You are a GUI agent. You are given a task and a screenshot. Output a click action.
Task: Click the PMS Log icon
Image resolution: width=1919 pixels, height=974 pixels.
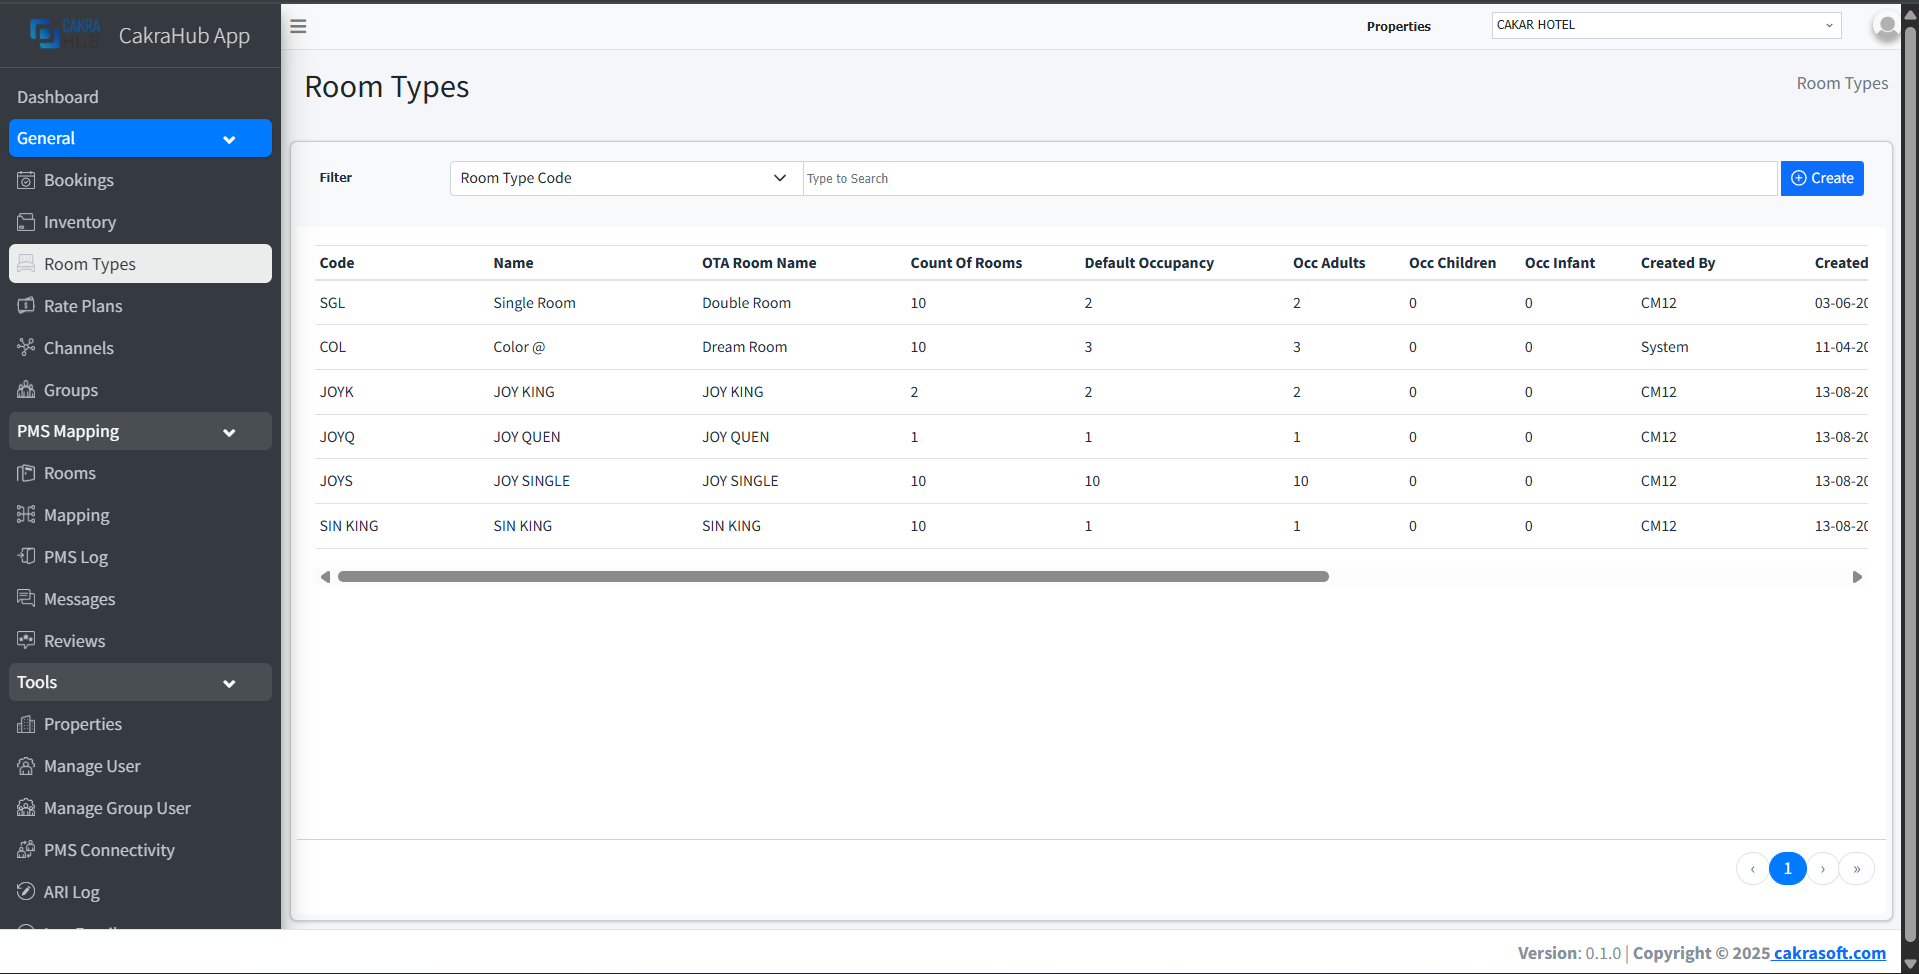26,557
